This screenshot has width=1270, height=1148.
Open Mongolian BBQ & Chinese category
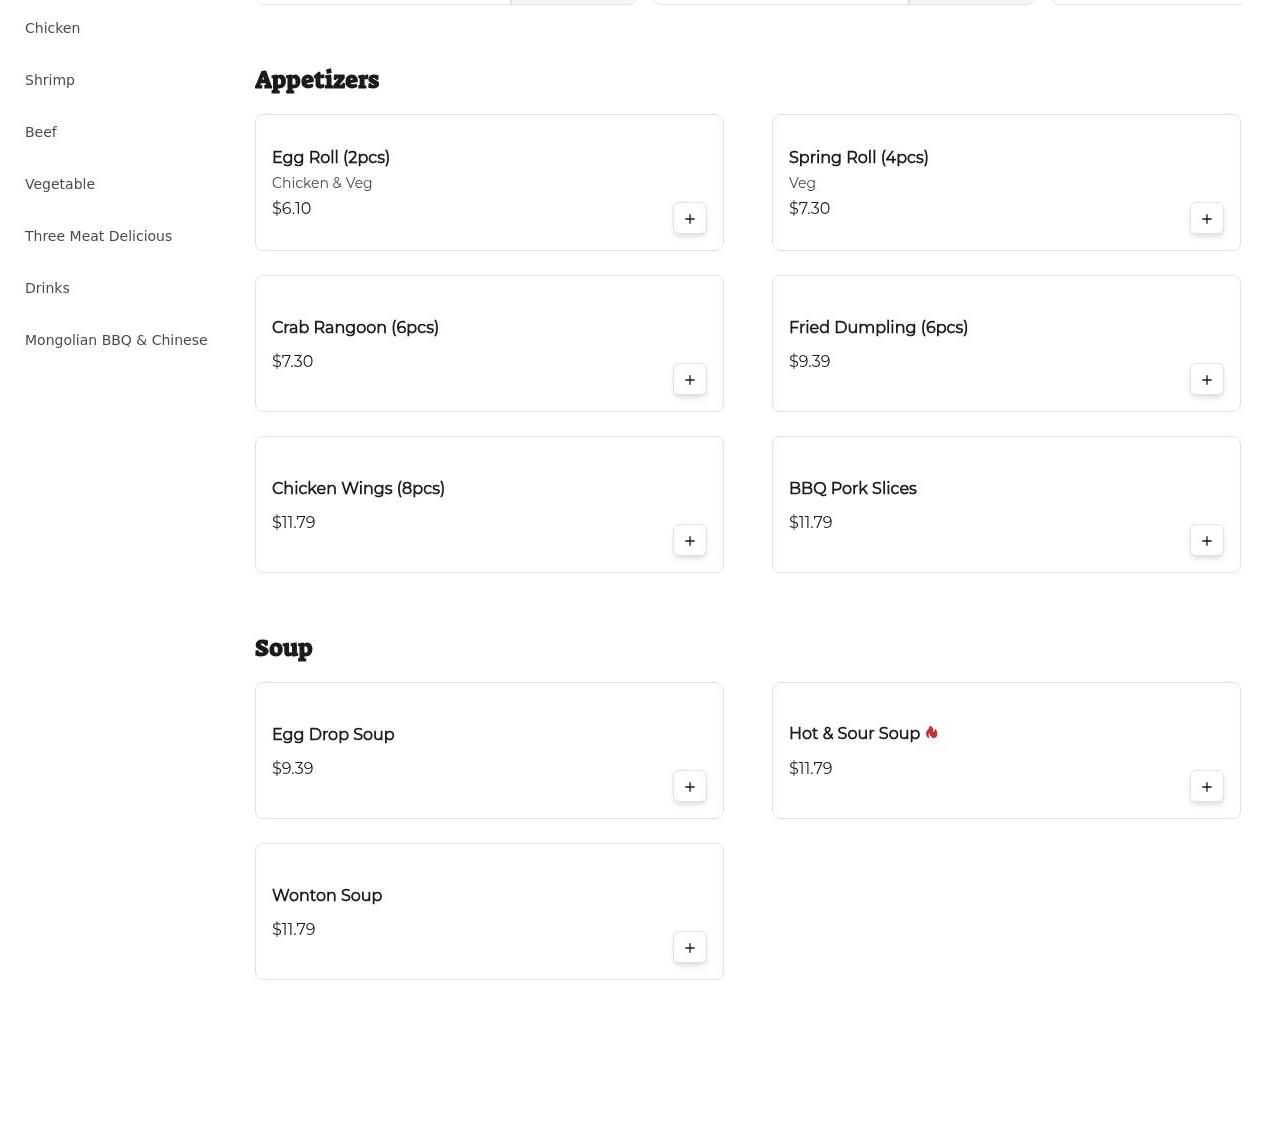pyautogui.click(x=116, y=340)
